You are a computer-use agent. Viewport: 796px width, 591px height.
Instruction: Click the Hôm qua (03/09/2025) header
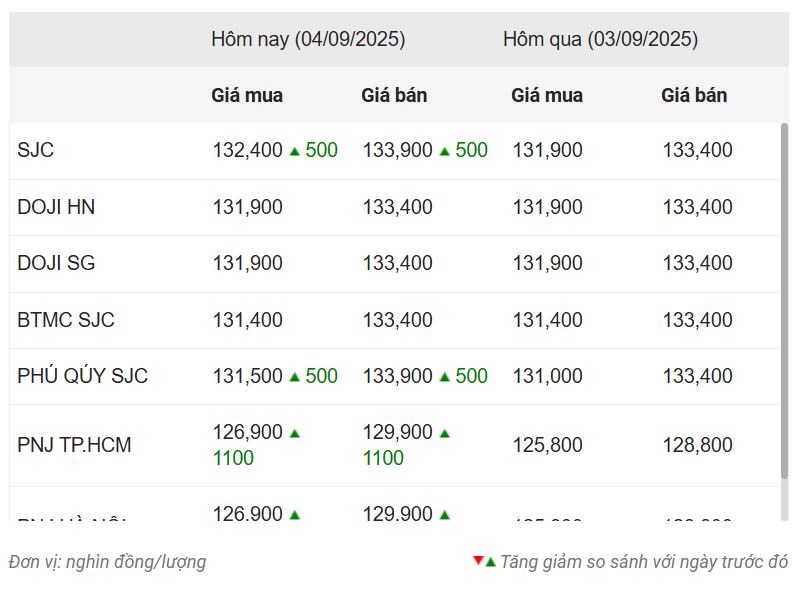pos(601,40)
